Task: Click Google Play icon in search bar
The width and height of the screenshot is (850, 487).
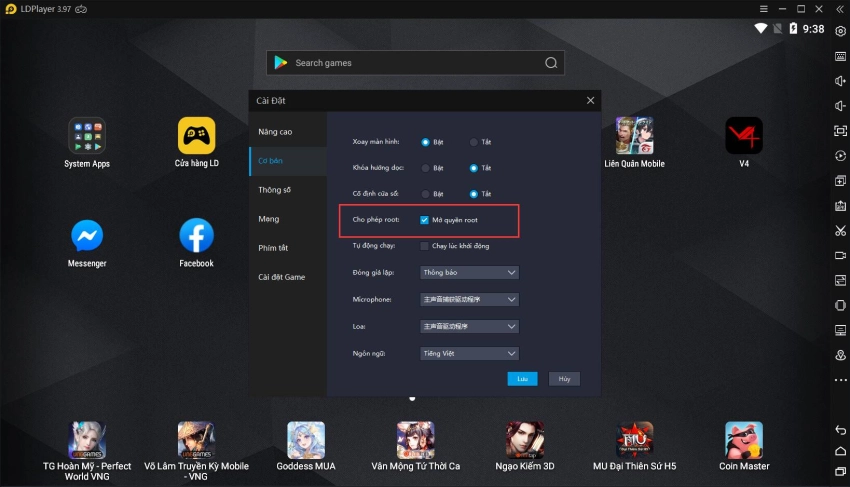Action: tap(281, 63)
